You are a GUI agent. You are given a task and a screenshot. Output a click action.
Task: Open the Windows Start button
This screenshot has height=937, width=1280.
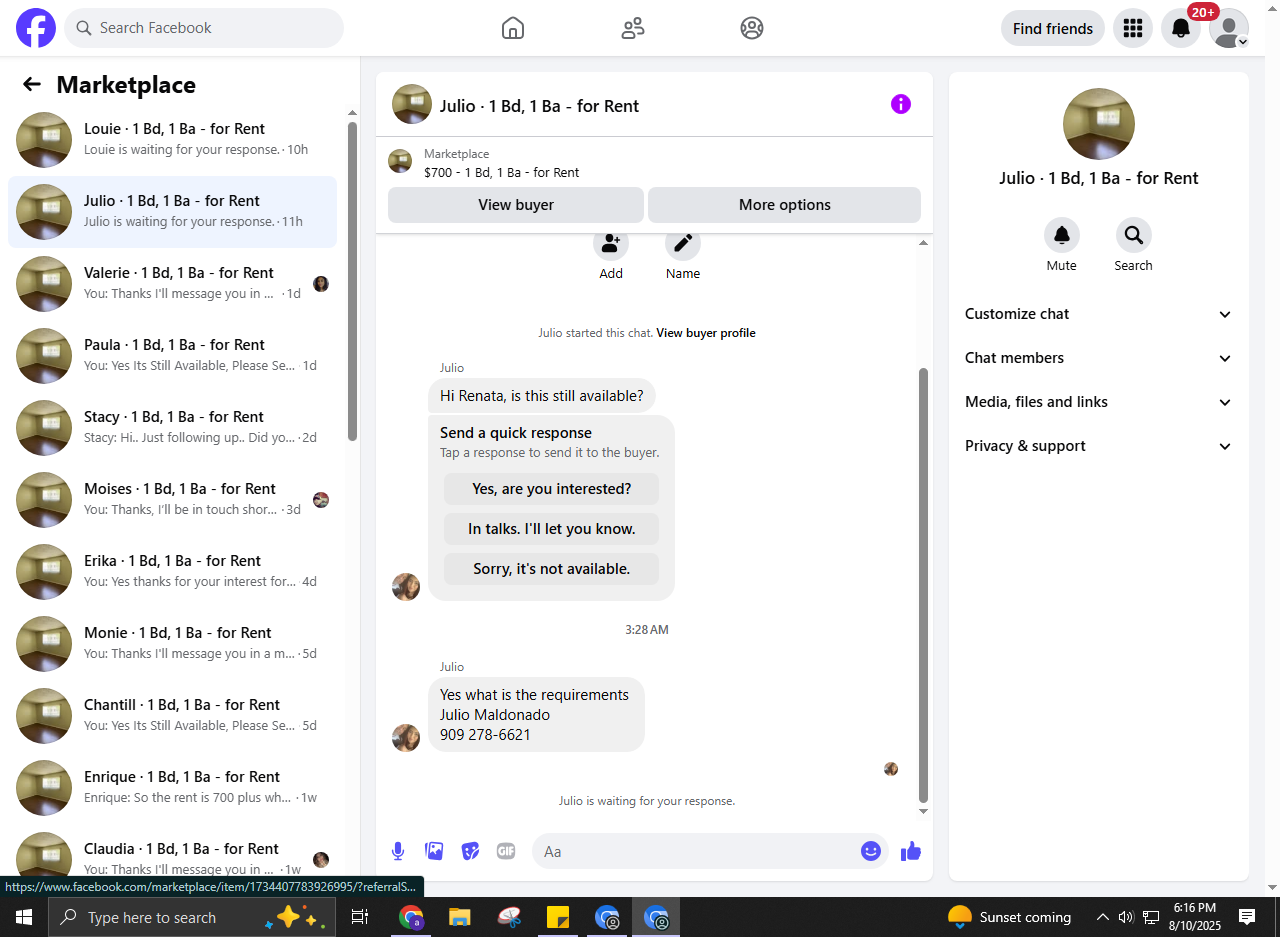point(24,917)
